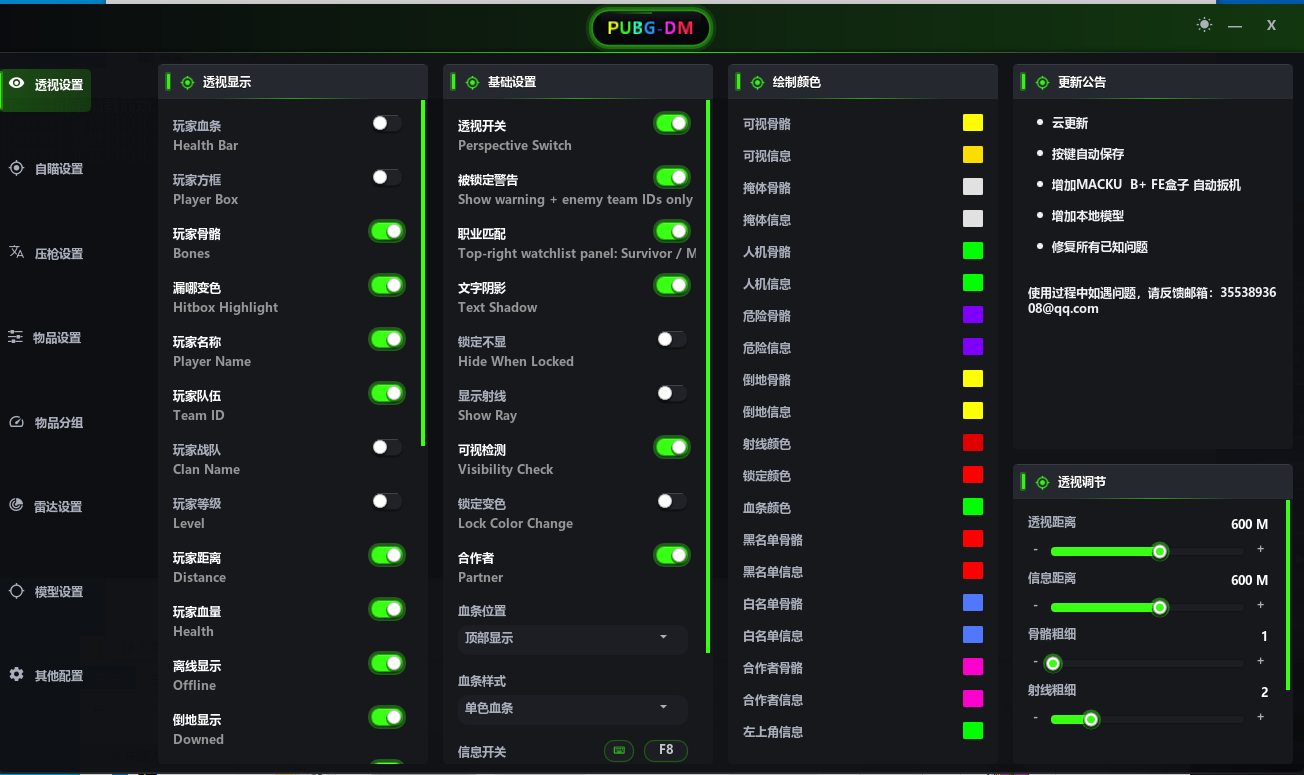This screenshot has width=1304, height=775.
Task: Disable 文字阴影 Text Shadow
Action: [672, 286]
